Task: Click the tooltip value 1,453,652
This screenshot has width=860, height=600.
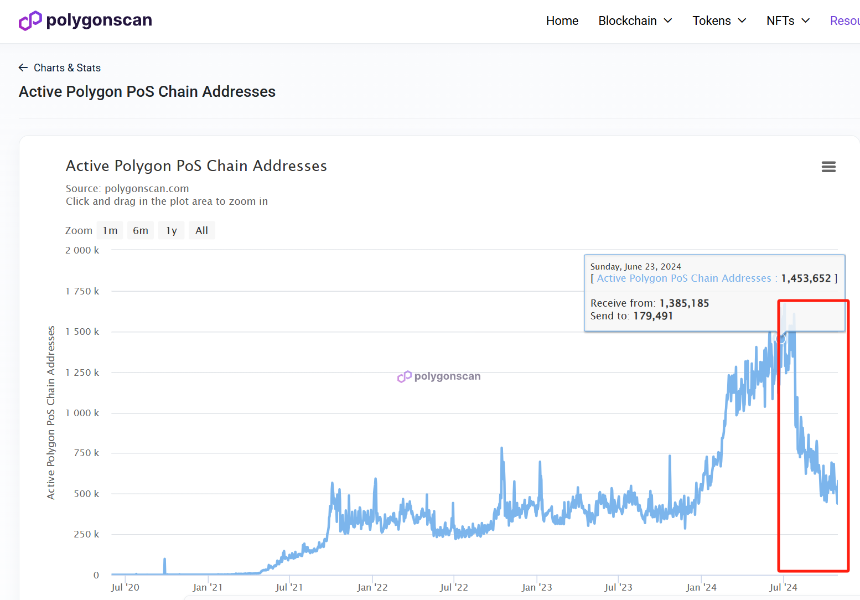Action: pos(806,278)
